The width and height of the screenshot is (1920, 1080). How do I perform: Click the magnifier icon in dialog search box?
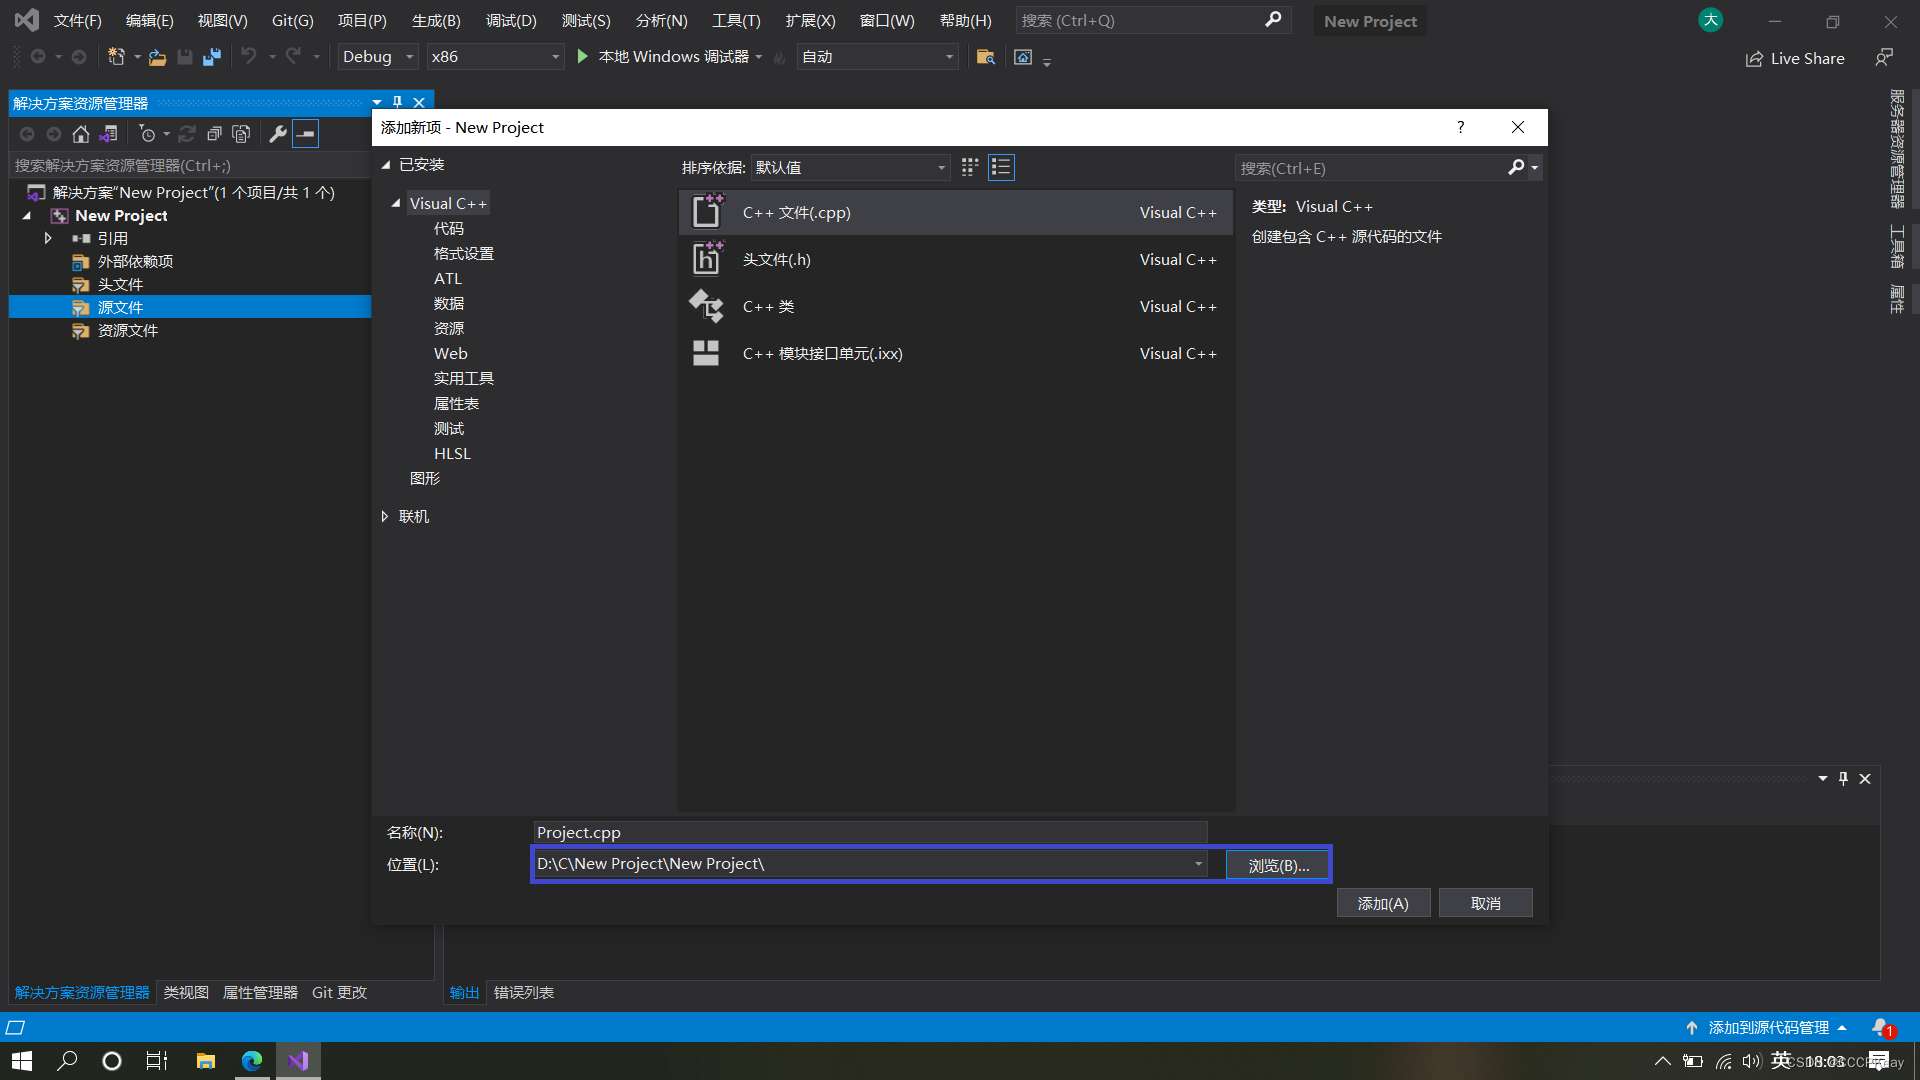(x=1517, y=168)
